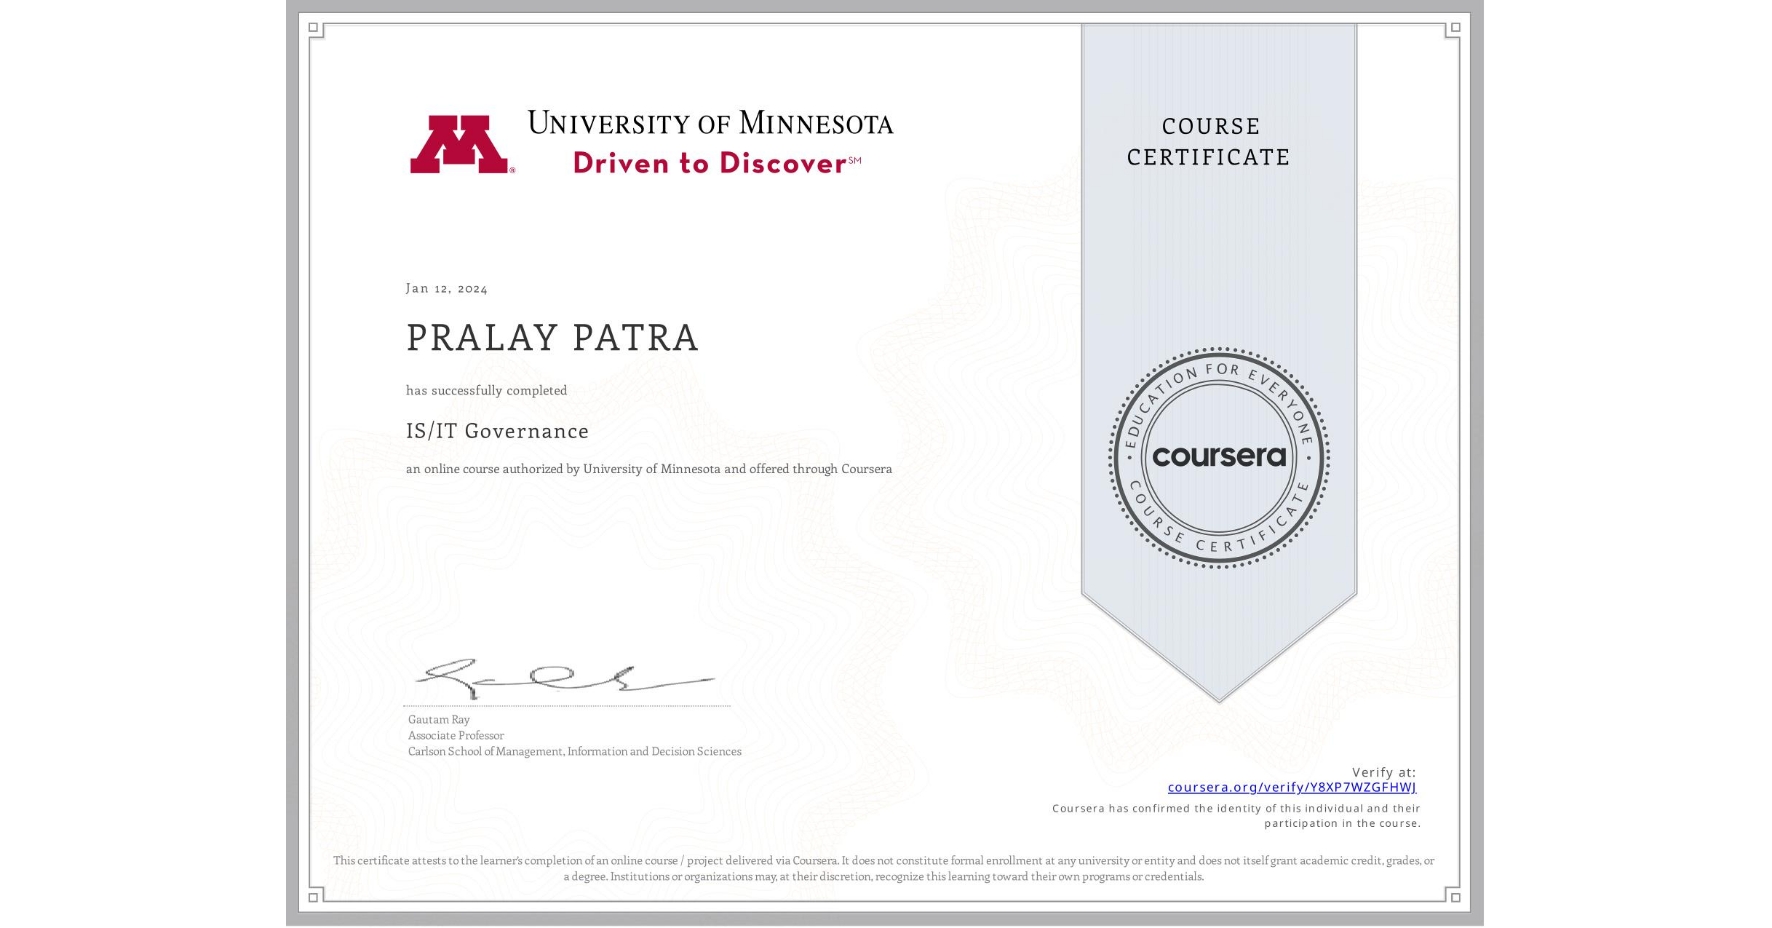Select the date Jan 12, 2024
The width and height of the screenshot is (1772, 928).
tap(445, 288)
